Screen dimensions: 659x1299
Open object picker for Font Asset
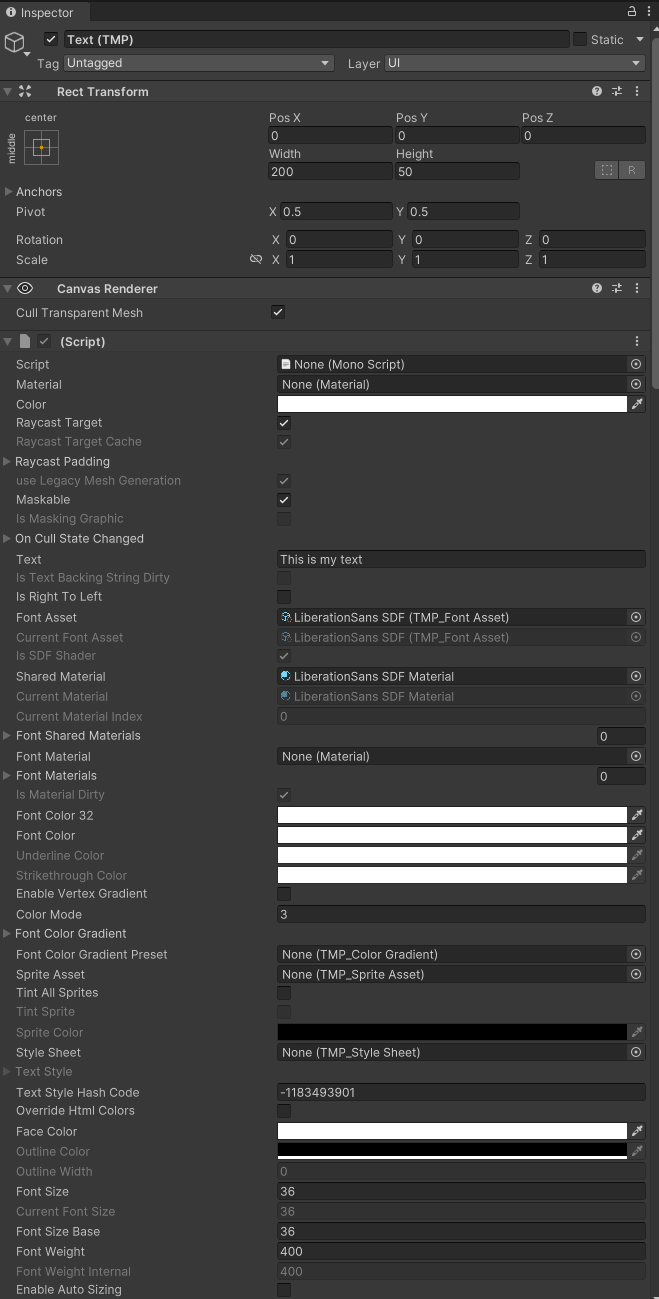tap(635, 617)
